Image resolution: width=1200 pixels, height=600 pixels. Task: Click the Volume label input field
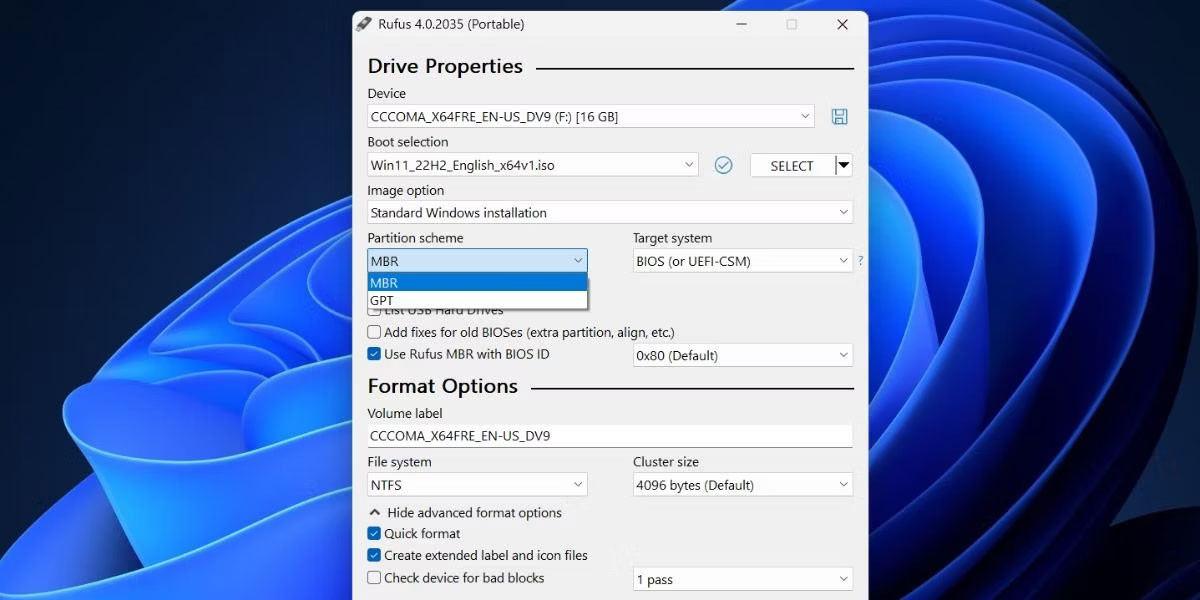click(x=610, y=436)
